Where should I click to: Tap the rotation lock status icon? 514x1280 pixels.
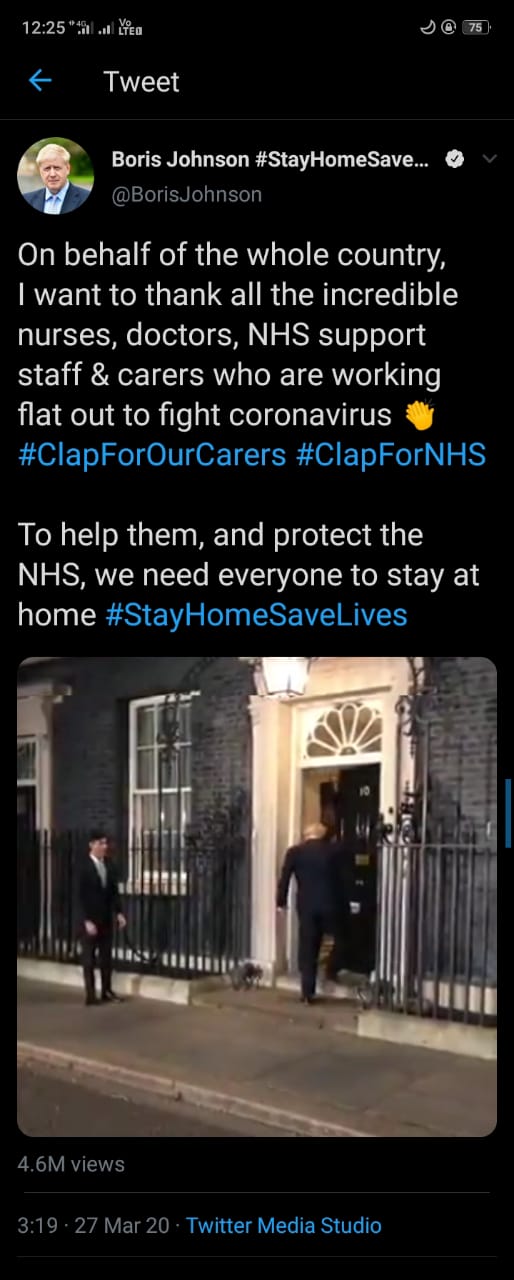(x=448, y=27)
